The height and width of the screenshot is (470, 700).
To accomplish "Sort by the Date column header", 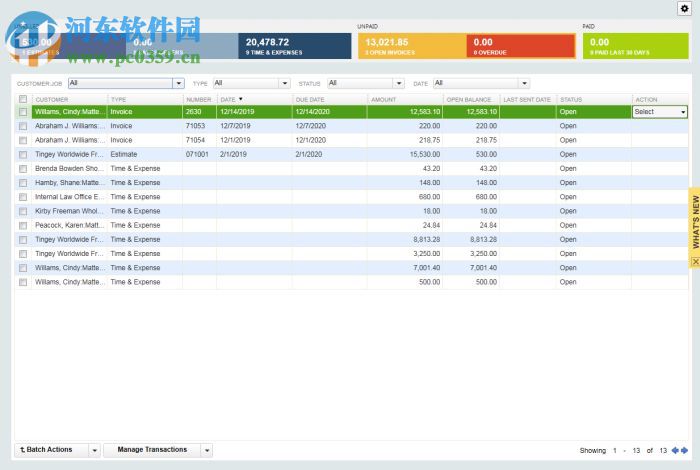I will point(228,100).
